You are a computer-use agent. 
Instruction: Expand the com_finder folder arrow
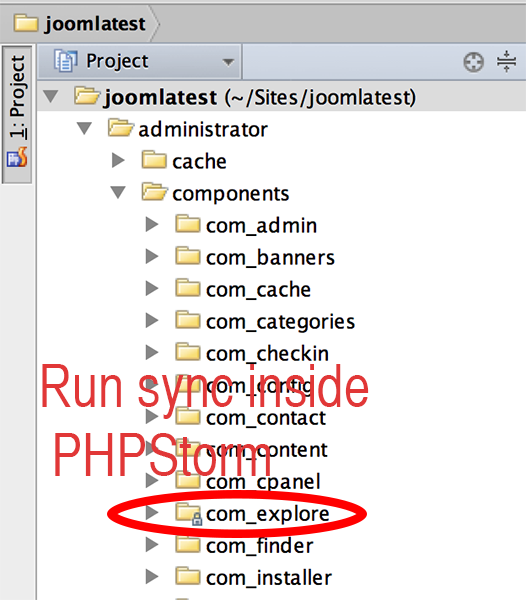pyautogui.click(x=152, y=545)
